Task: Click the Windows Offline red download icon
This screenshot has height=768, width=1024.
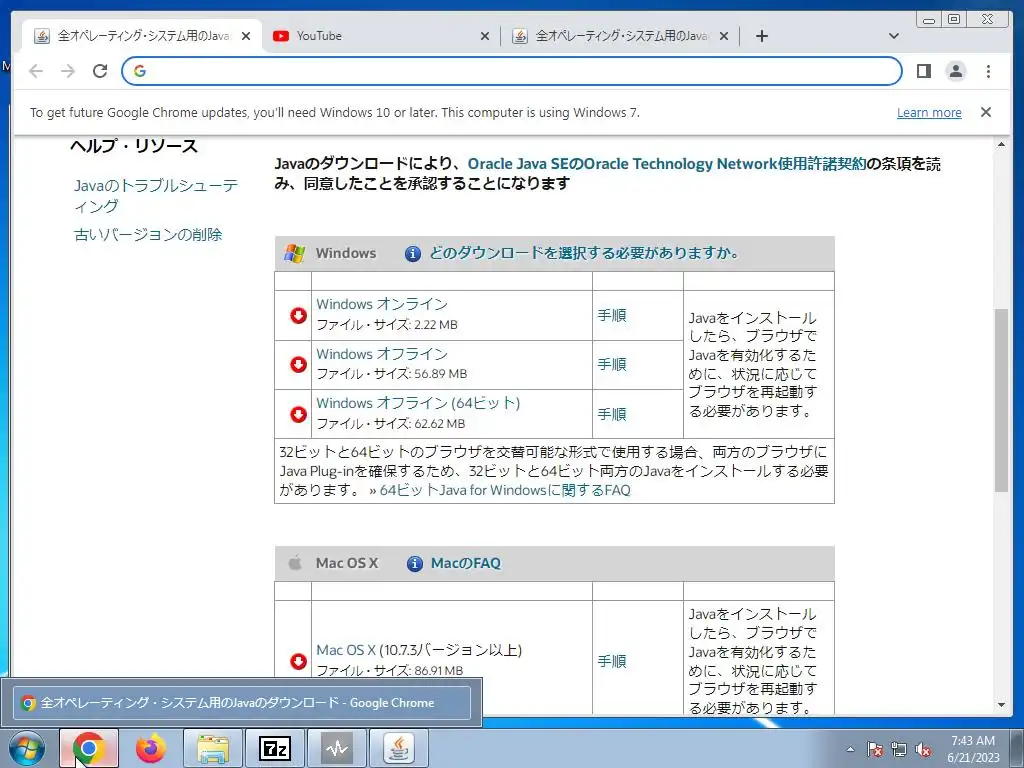Action: (x=298, y=364)
